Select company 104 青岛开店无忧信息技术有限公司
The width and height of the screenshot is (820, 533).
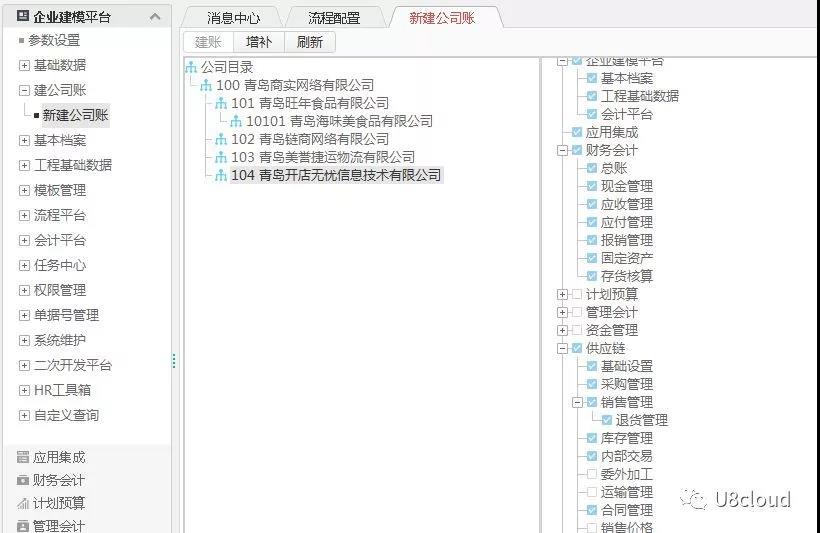point(336,175)
